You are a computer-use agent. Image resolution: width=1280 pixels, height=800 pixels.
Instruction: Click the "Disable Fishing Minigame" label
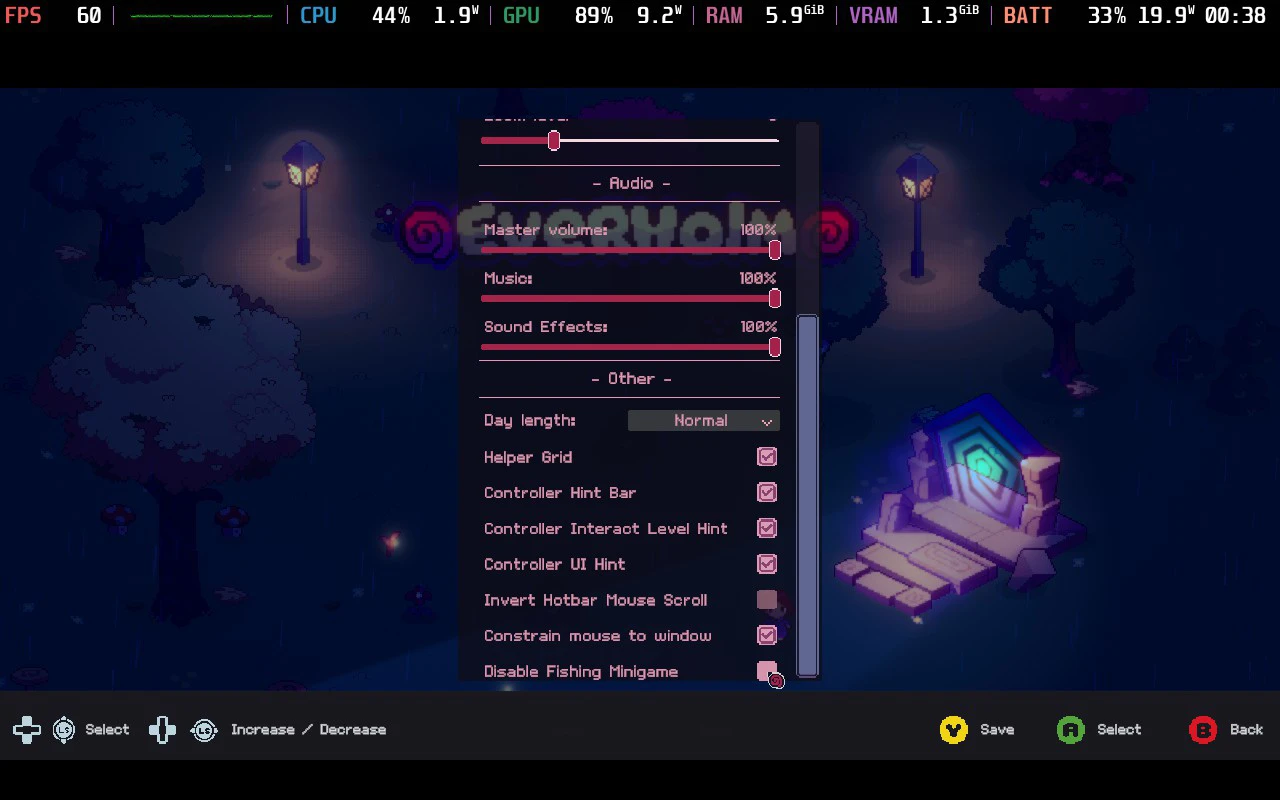[x=581, y=672]
